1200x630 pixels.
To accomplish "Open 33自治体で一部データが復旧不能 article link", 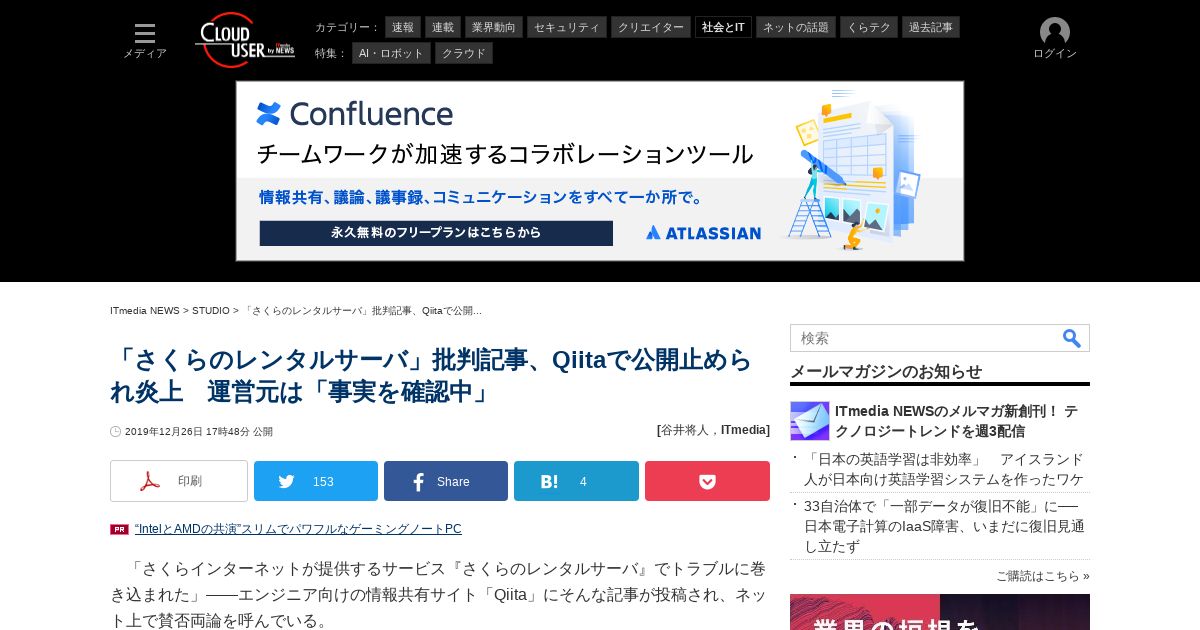I will [x=944, y=526].
